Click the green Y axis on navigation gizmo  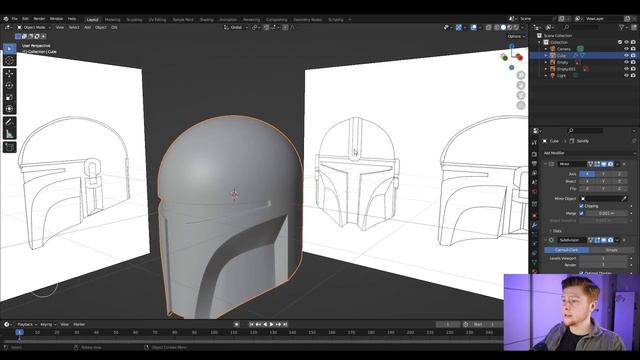coord(504,58)
